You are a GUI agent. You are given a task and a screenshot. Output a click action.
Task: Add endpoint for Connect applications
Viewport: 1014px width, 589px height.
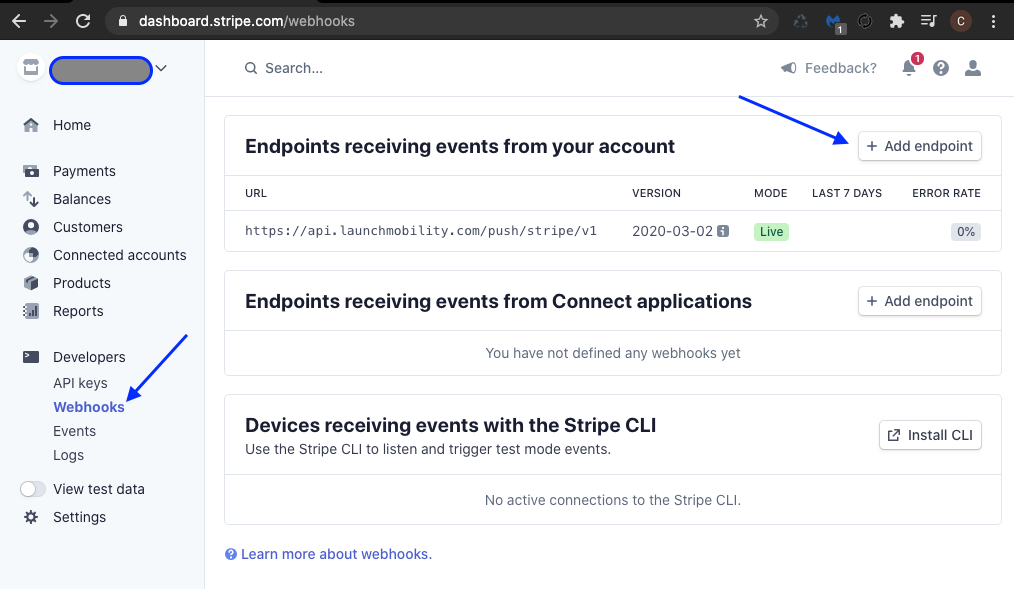click(x=920, y=301)
